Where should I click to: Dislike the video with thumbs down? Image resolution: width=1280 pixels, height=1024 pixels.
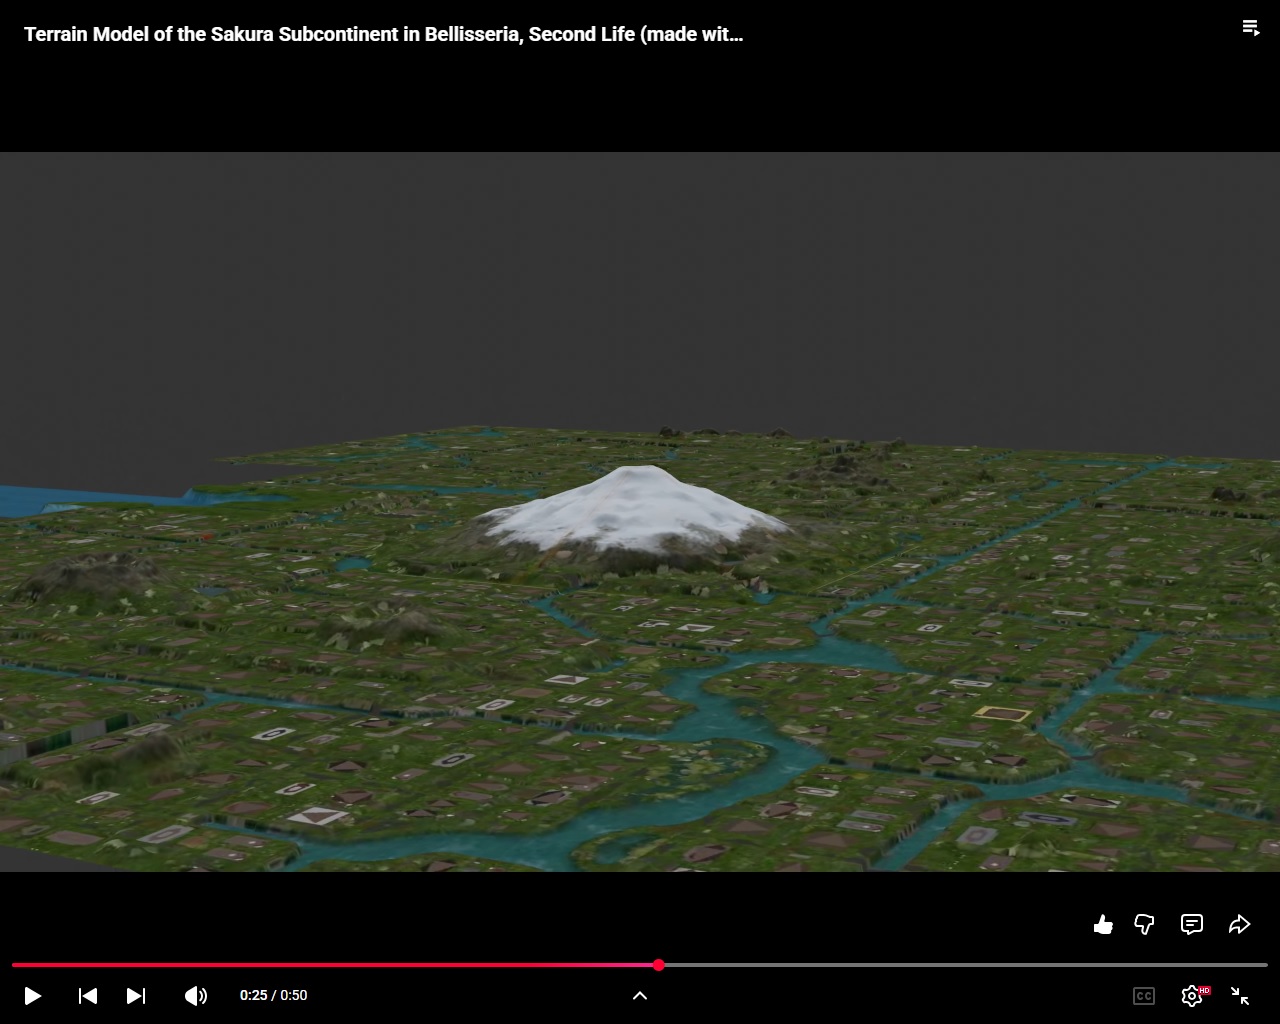1145,925
